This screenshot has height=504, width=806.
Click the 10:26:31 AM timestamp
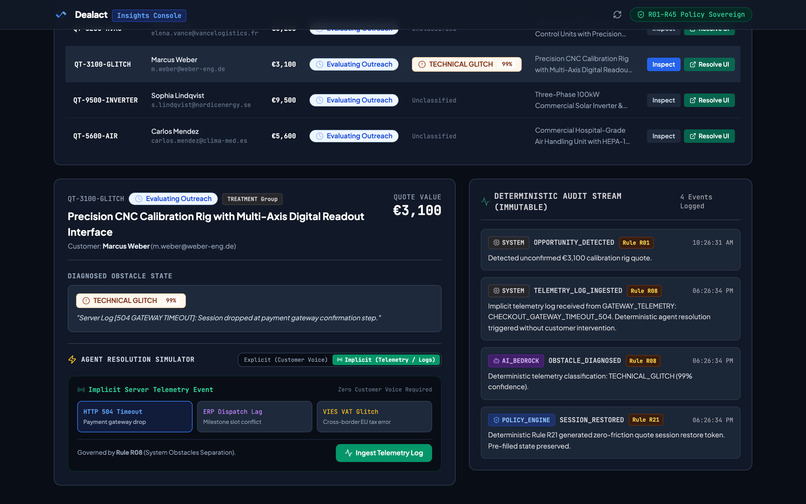[712, 243]
